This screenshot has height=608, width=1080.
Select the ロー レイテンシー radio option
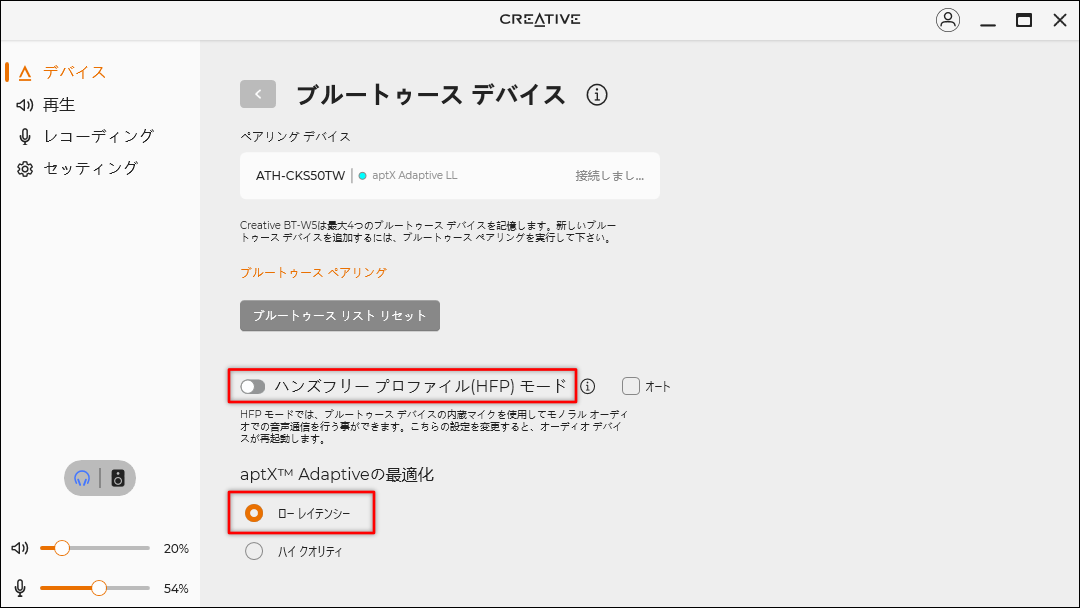tap(254, 513)
